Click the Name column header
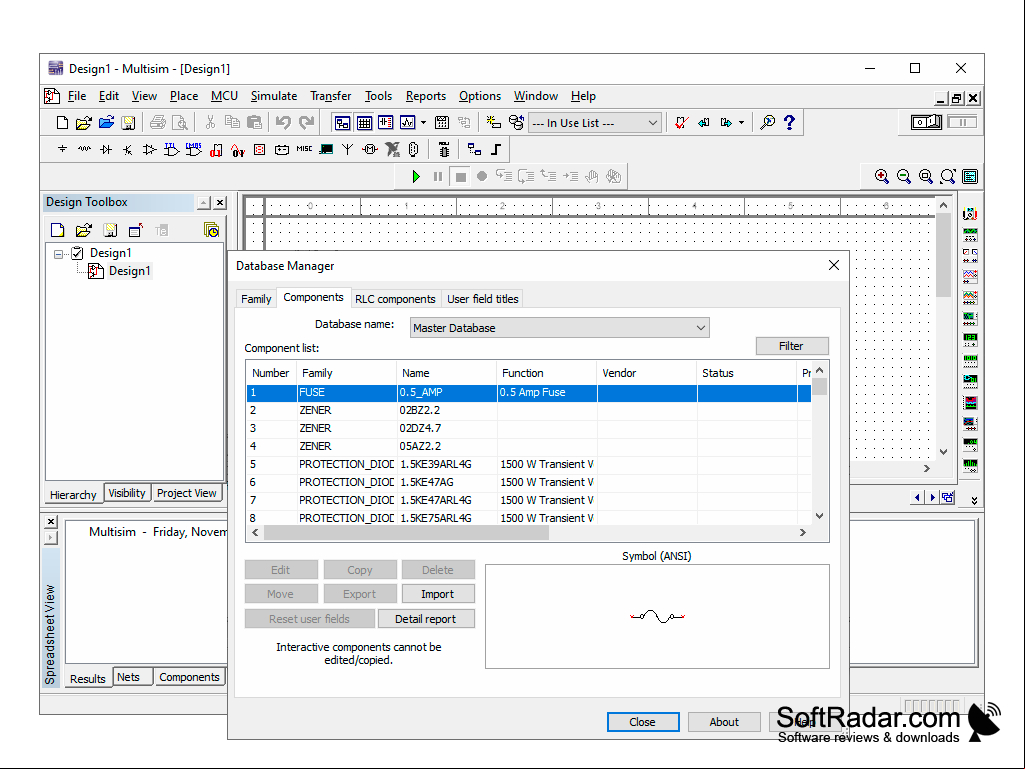The image size is (1025, 769). [446, 373]
